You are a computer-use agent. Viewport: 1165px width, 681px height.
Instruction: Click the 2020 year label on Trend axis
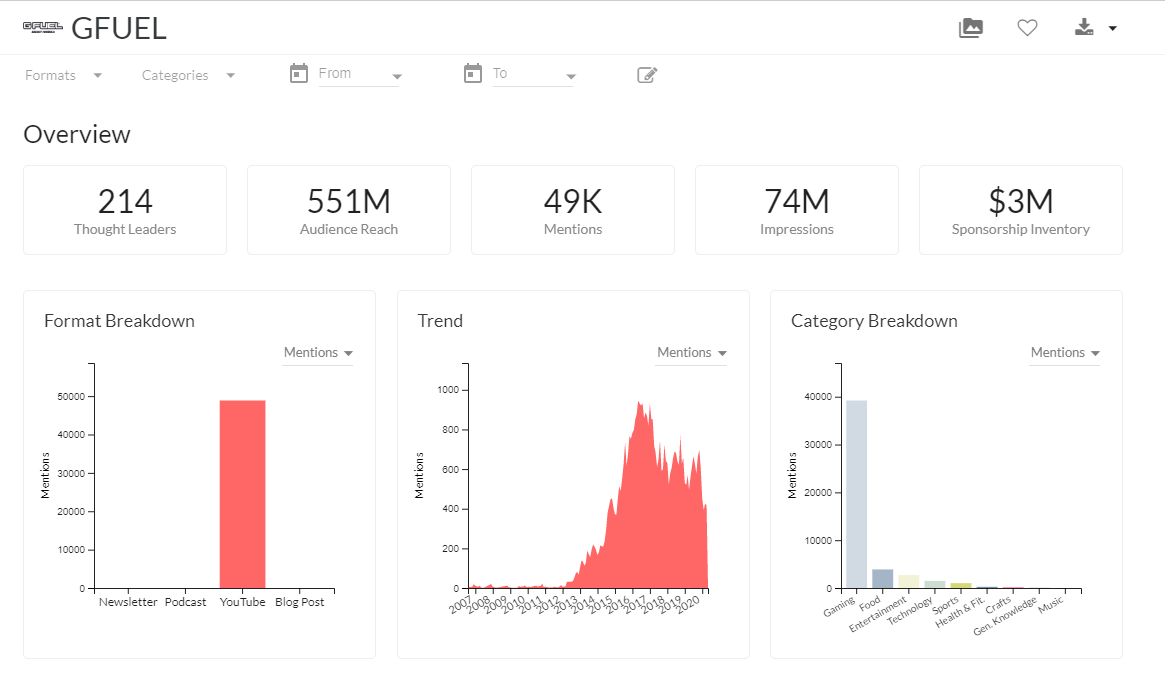pyautogui.click(x=689, y=604)
